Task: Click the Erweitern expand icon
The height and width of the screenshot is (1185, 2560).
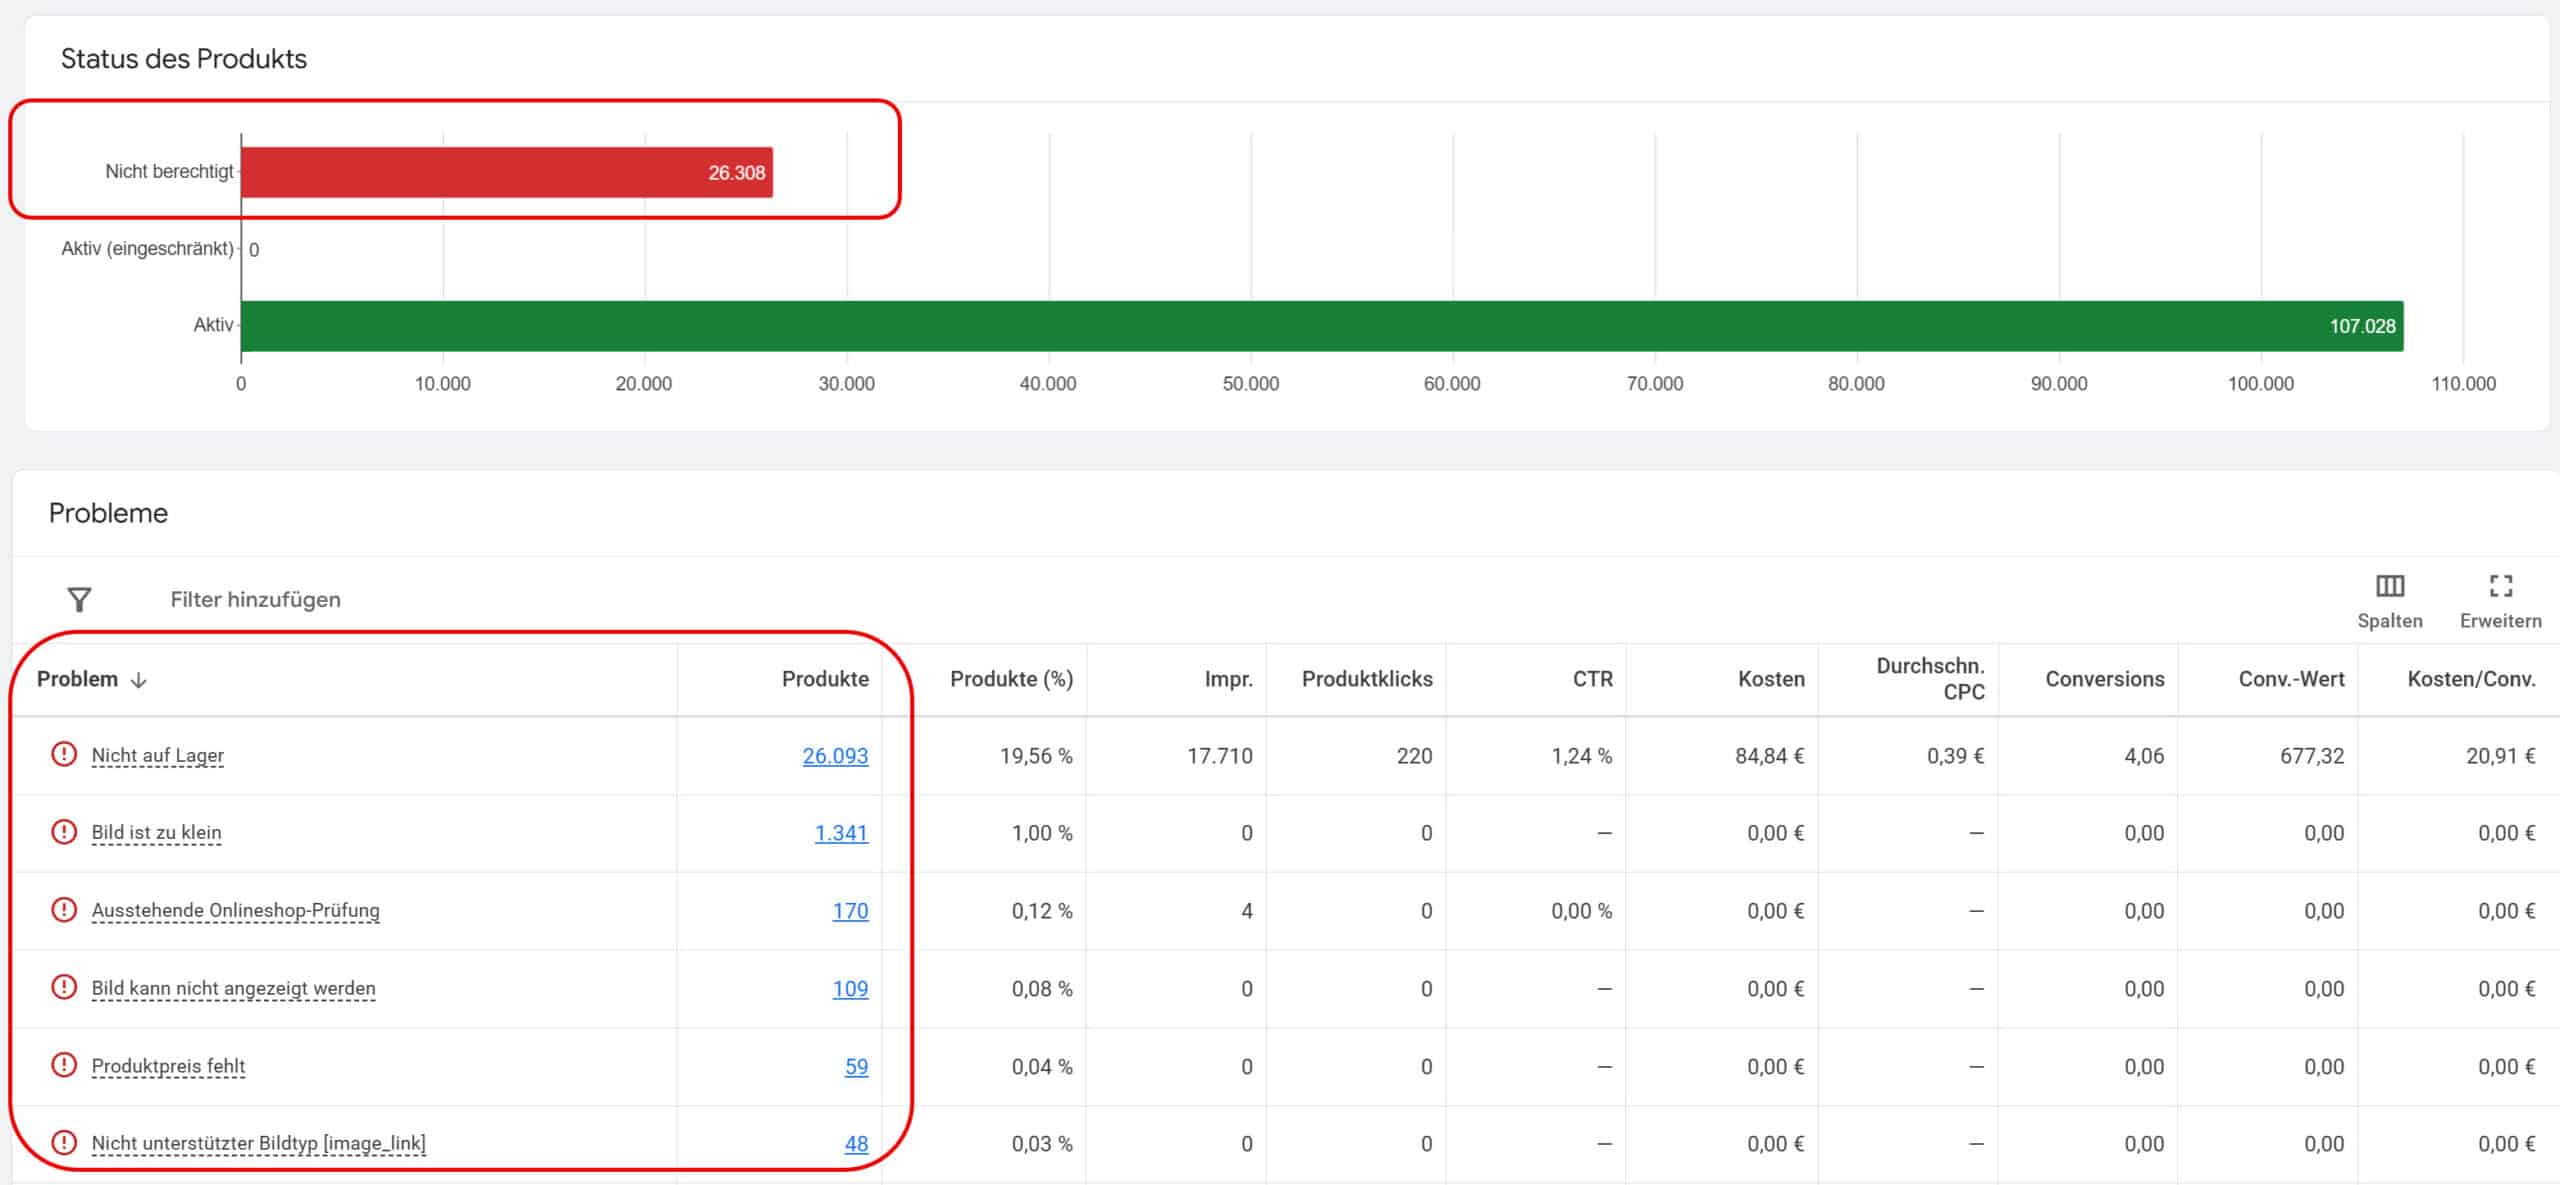Action: click(x=2500, y=586)
